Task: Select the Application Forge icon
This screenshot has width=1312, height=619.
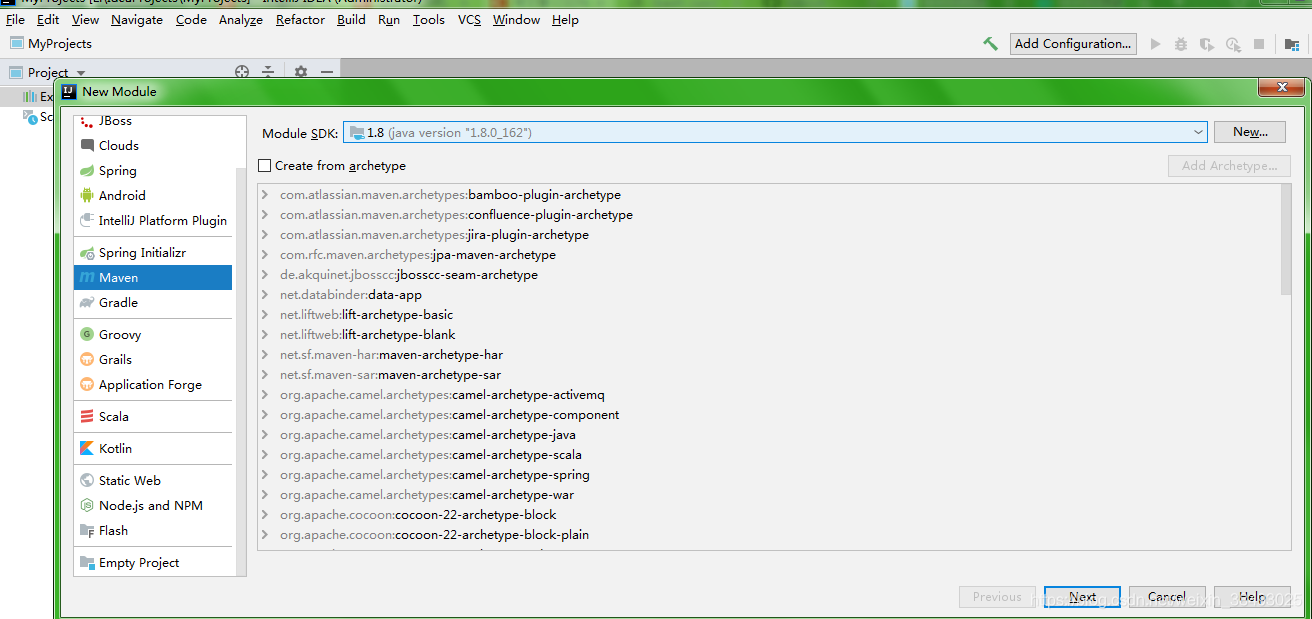Action: tap(87, 385)
